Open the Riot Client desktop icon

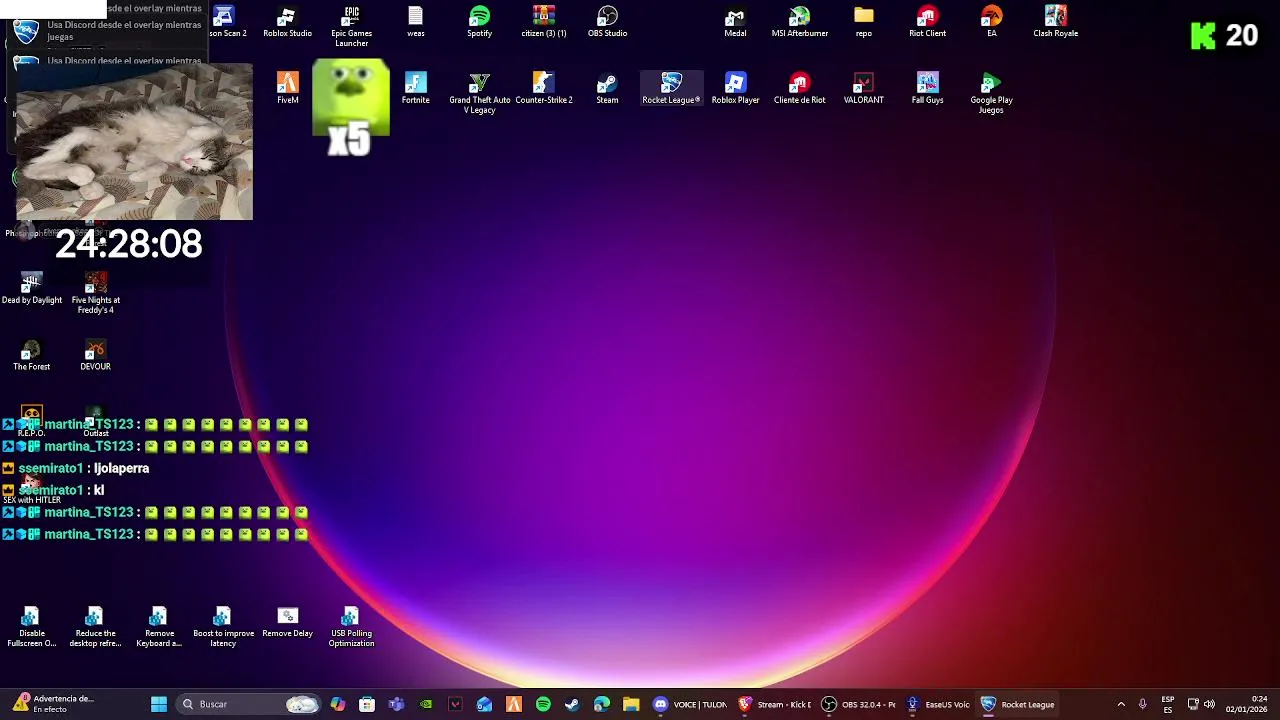point(927,22)
